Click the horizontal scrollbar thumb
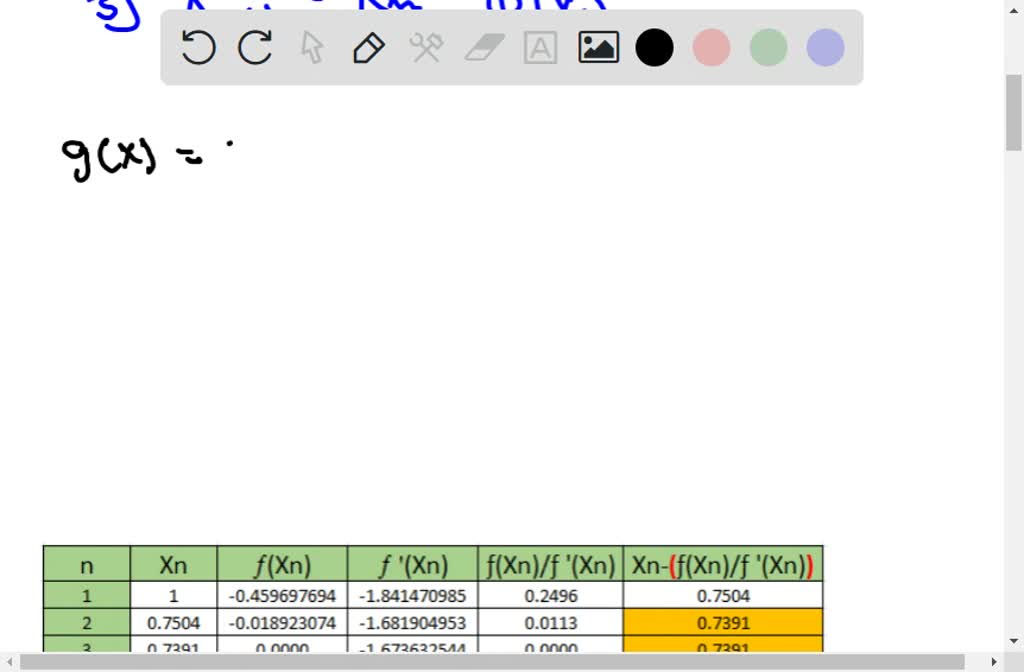 (492, 662)
